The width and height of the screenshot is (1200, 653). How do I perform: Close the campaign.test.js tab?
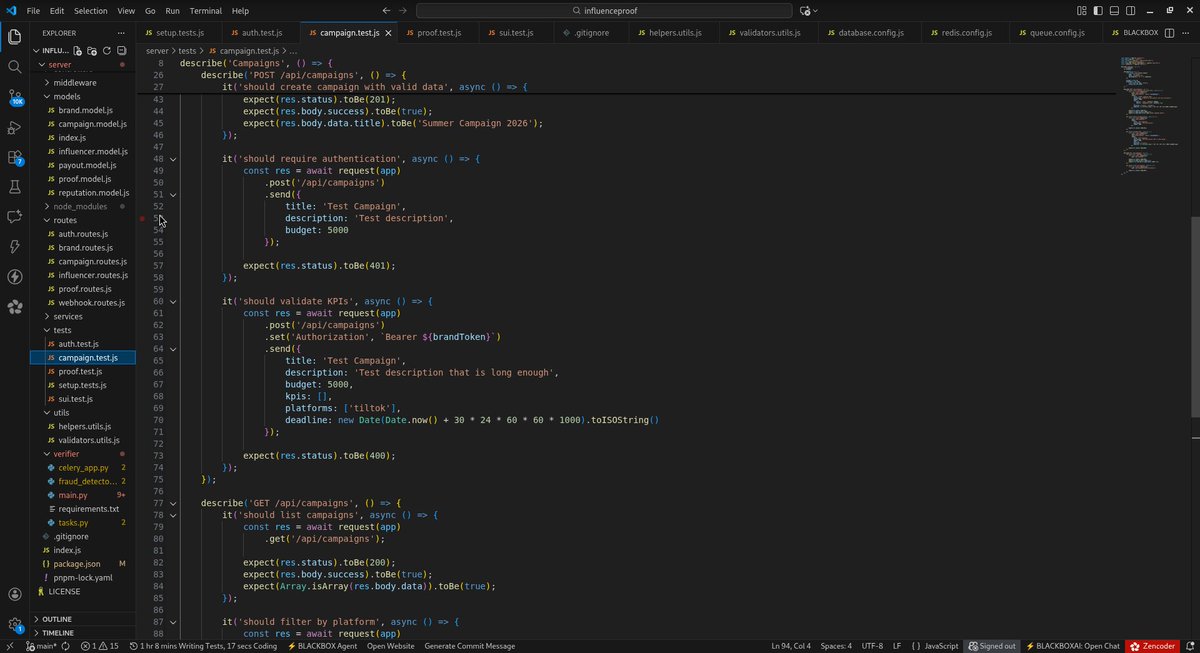tap(387, 33)
